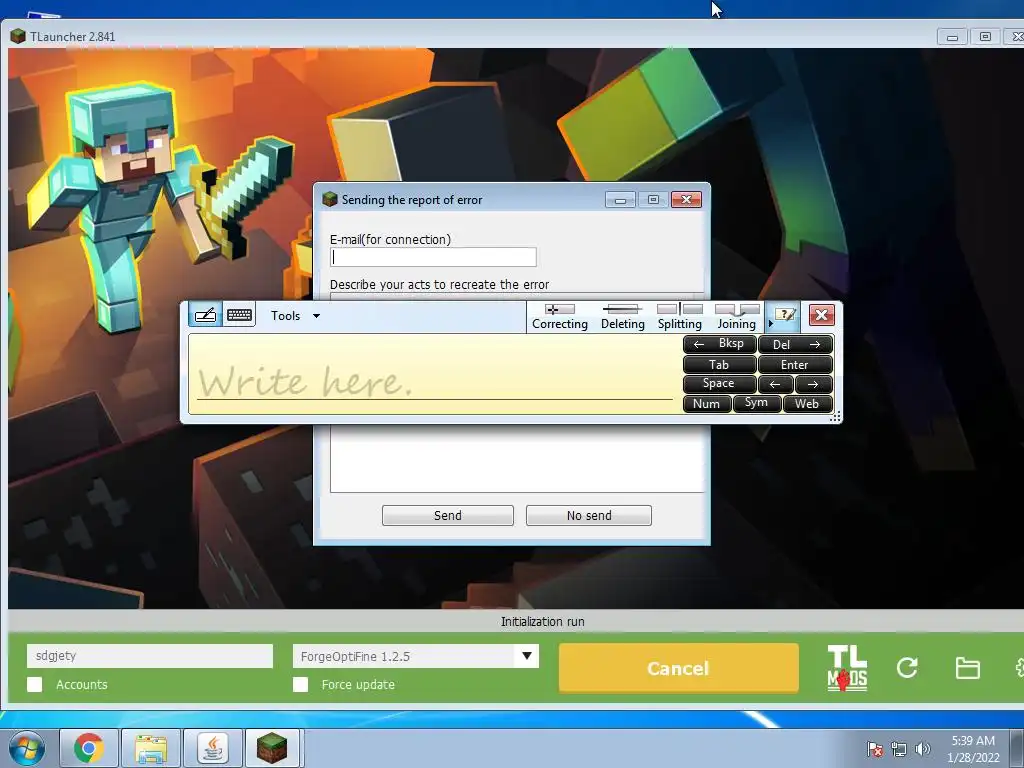Click the Enter key in input panel
Viewport: 1024px width, 768px height.
click(x=795, y=364)
